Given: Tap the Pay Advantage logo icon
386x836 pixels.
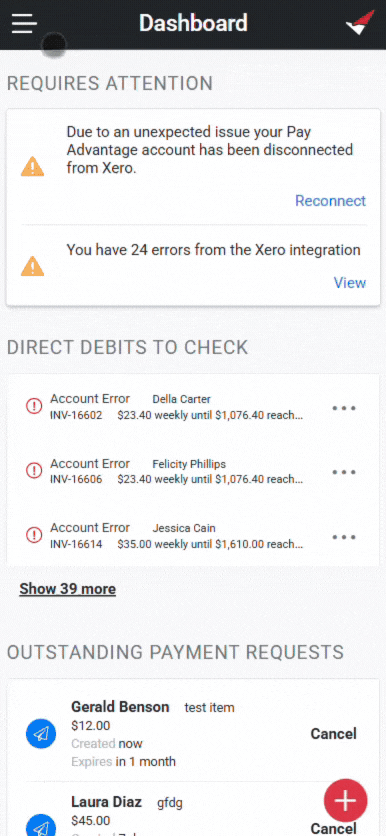Looking at the screenshot, I should pyautogui.click(x=360, y=23).
